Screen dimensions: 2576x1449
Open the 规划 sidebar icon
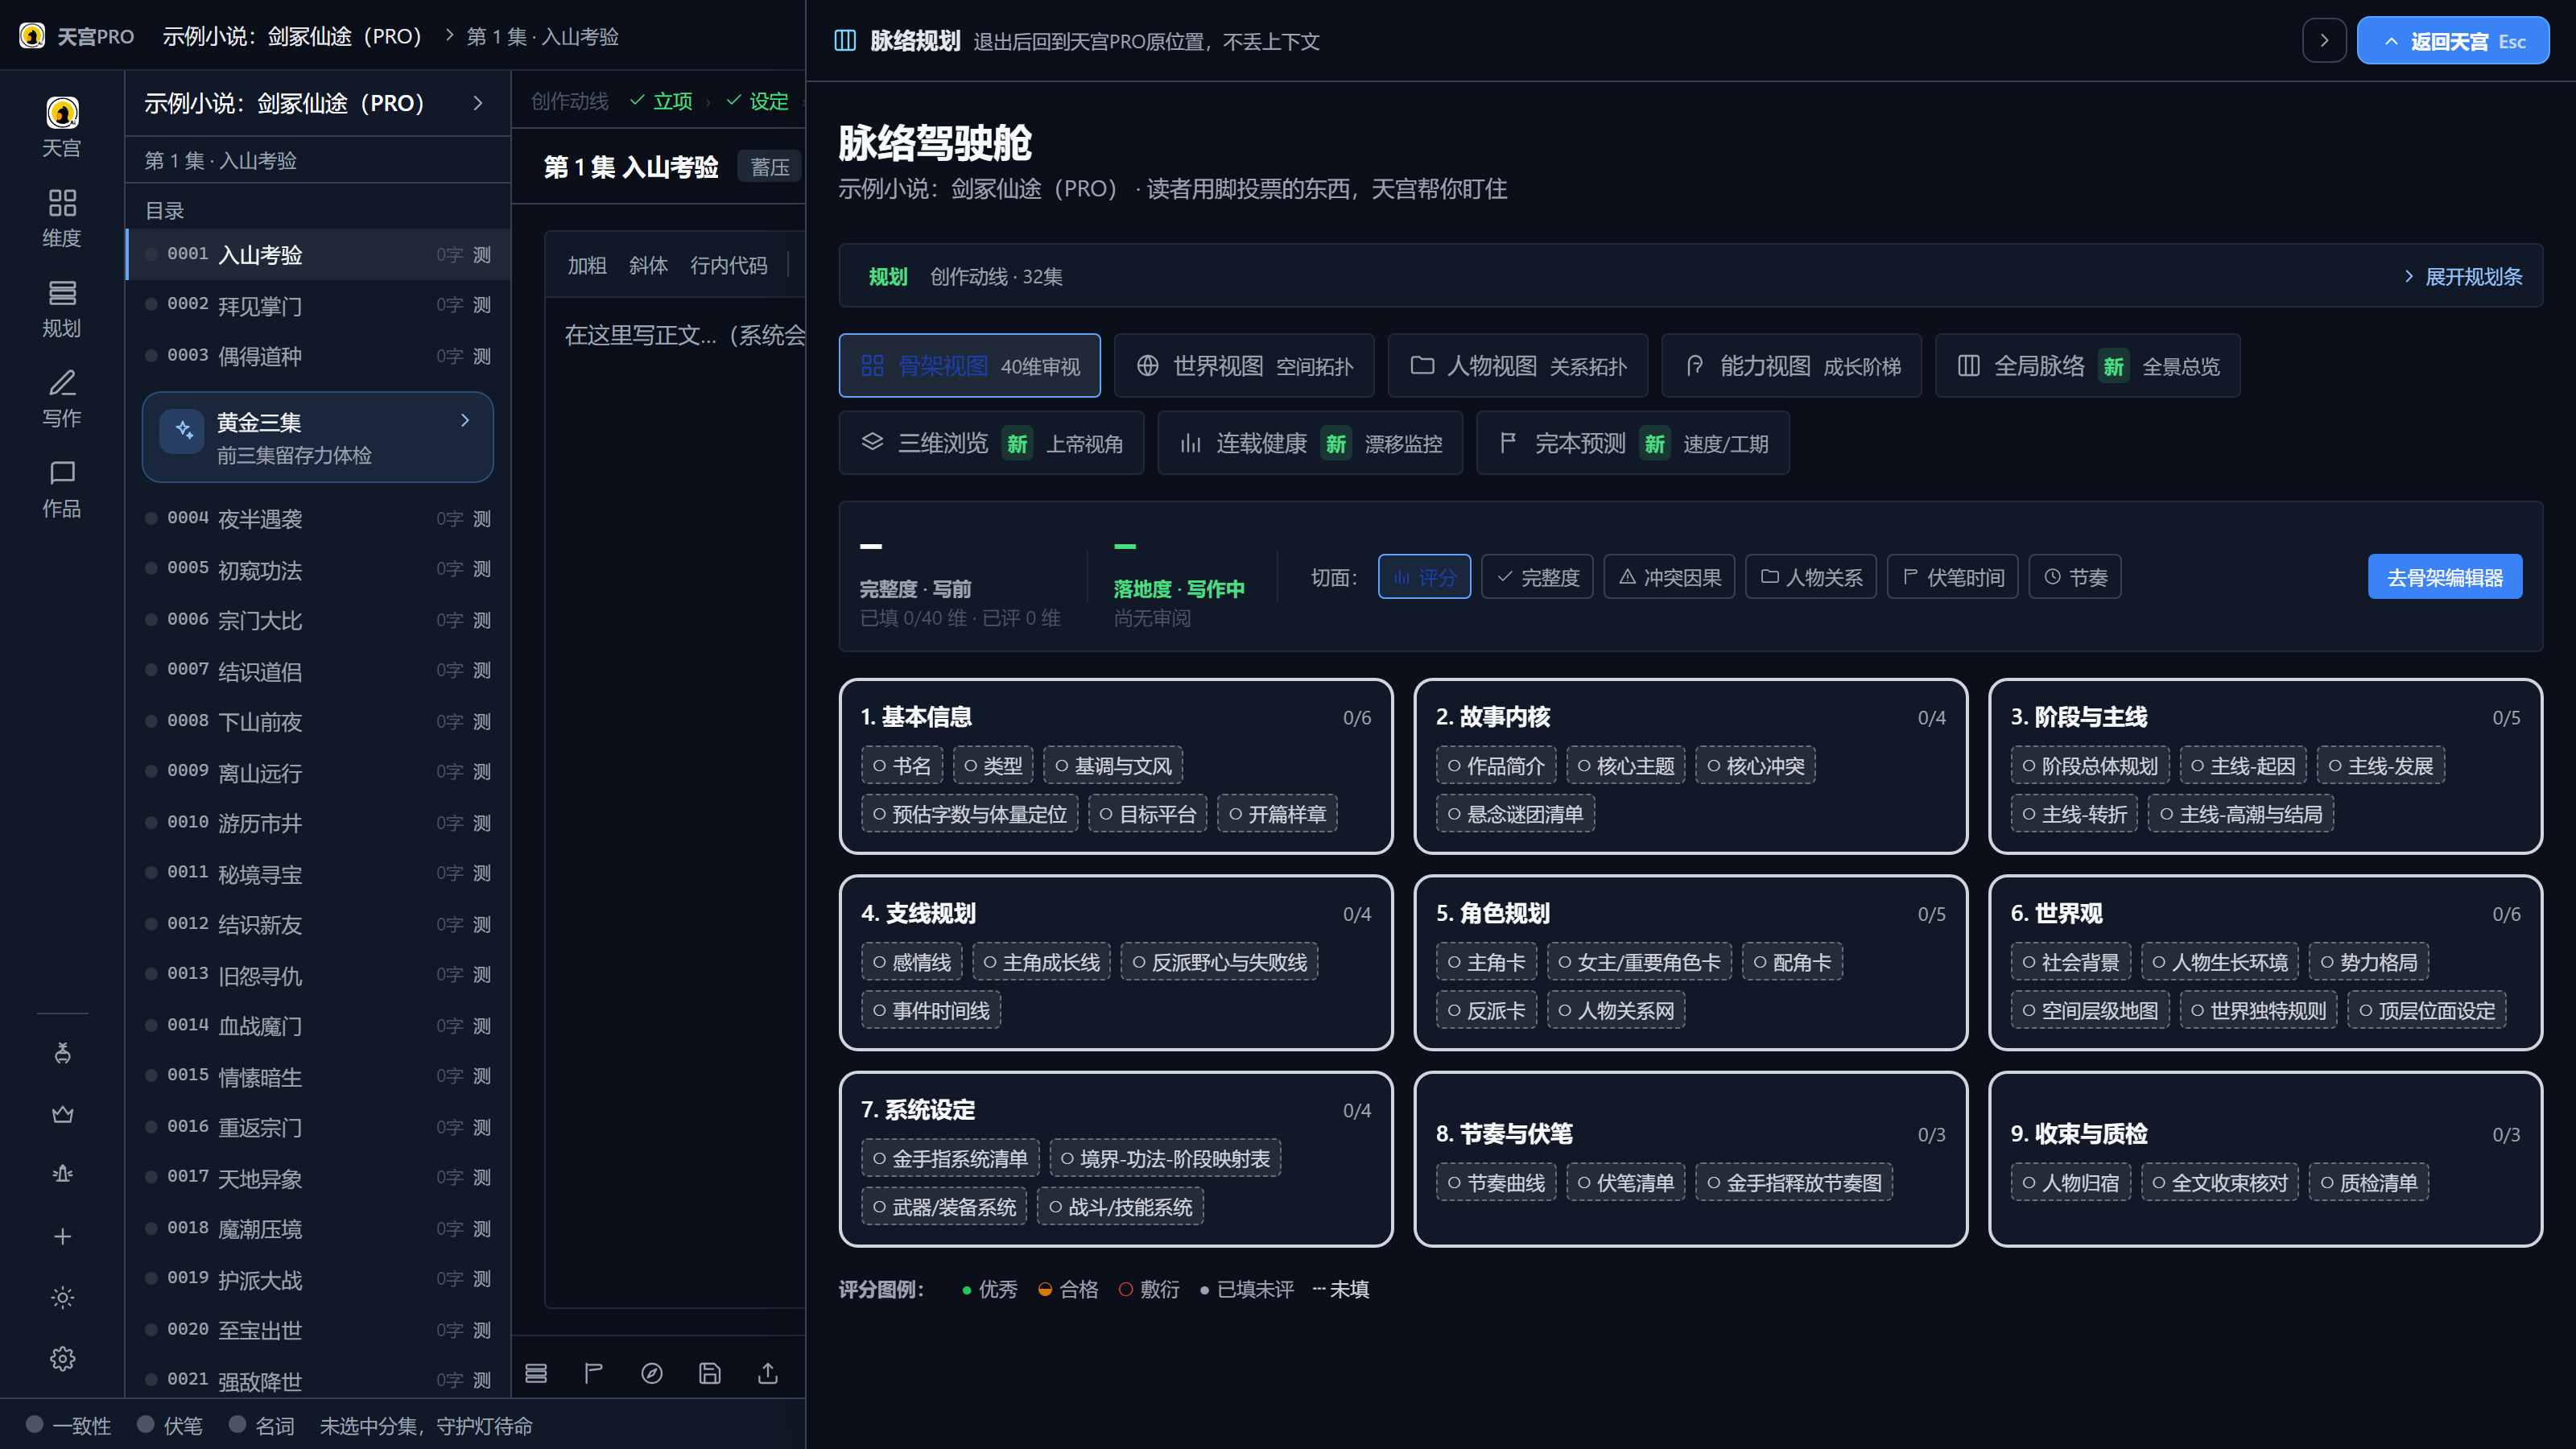click(x=62, y=308)
